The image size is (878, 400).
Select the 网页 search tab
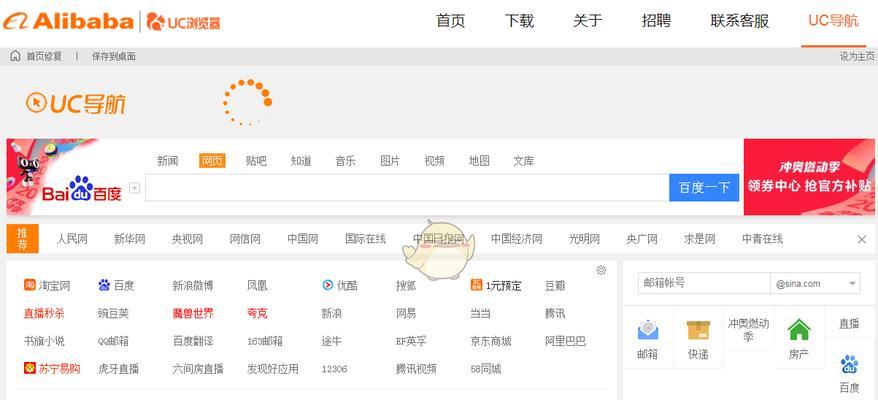[212, 161]
